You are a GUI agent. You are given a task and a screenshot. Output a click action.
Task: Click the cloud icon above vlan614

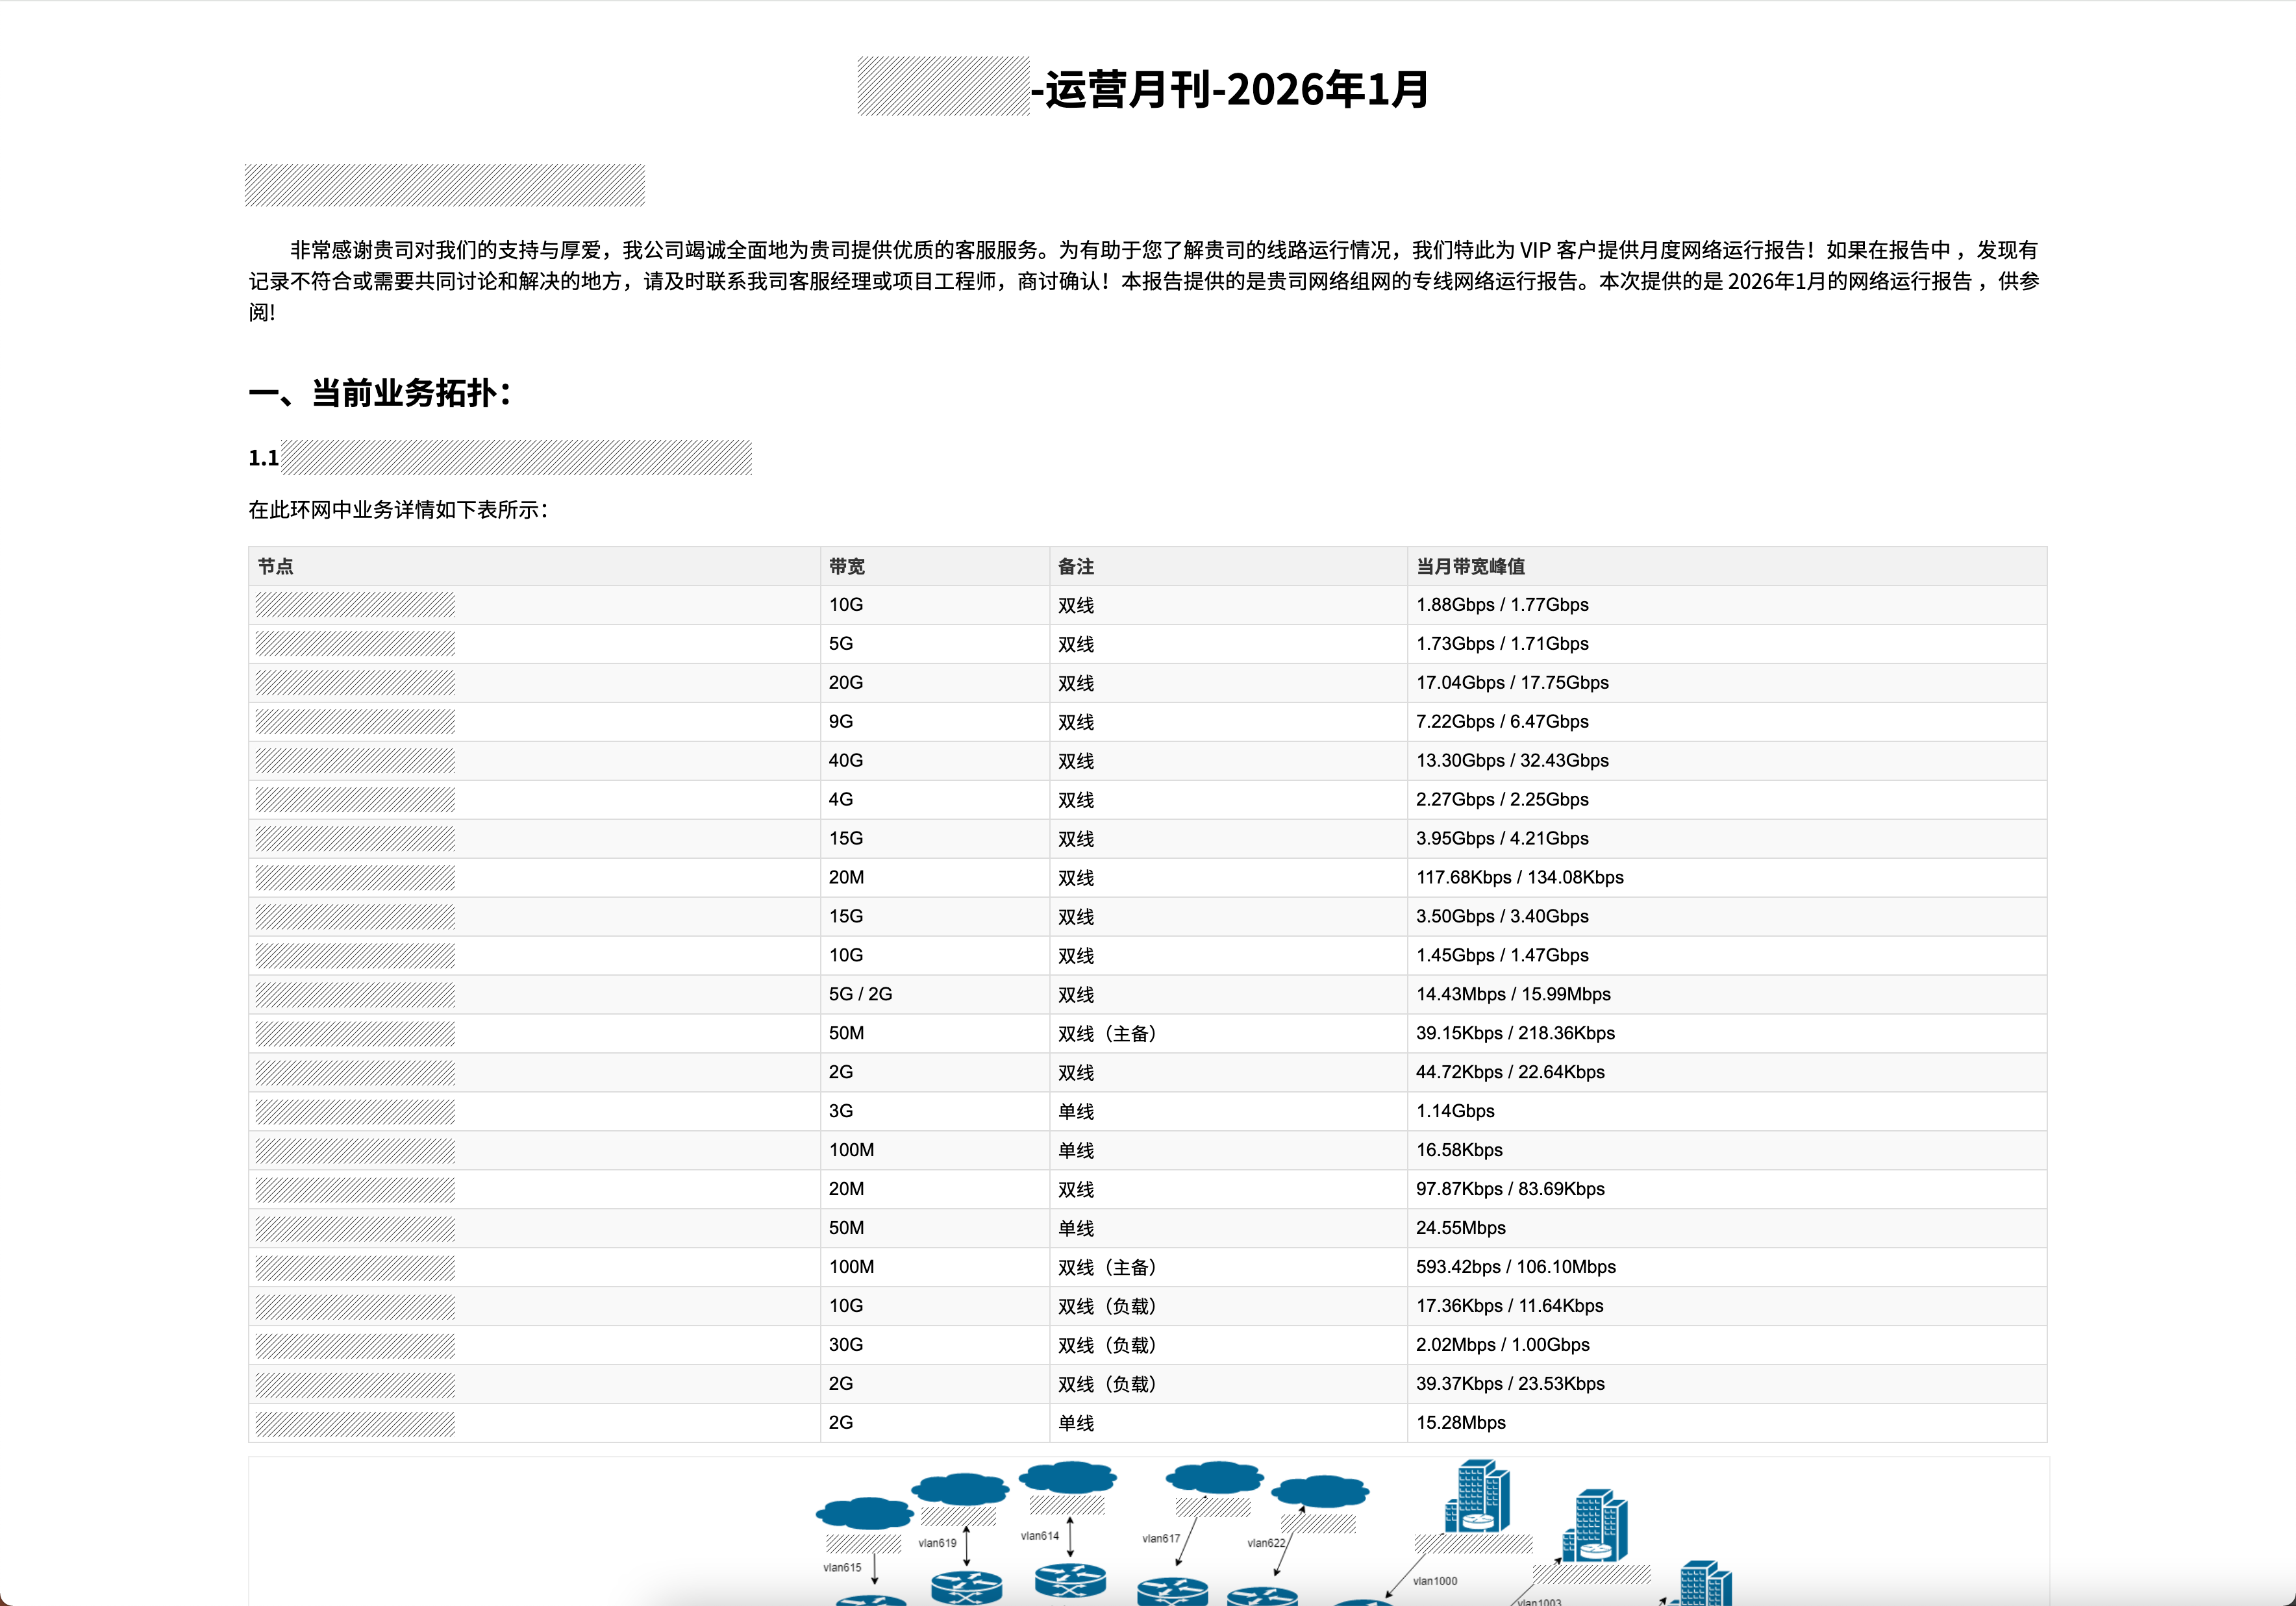tap(1067, 1477)
